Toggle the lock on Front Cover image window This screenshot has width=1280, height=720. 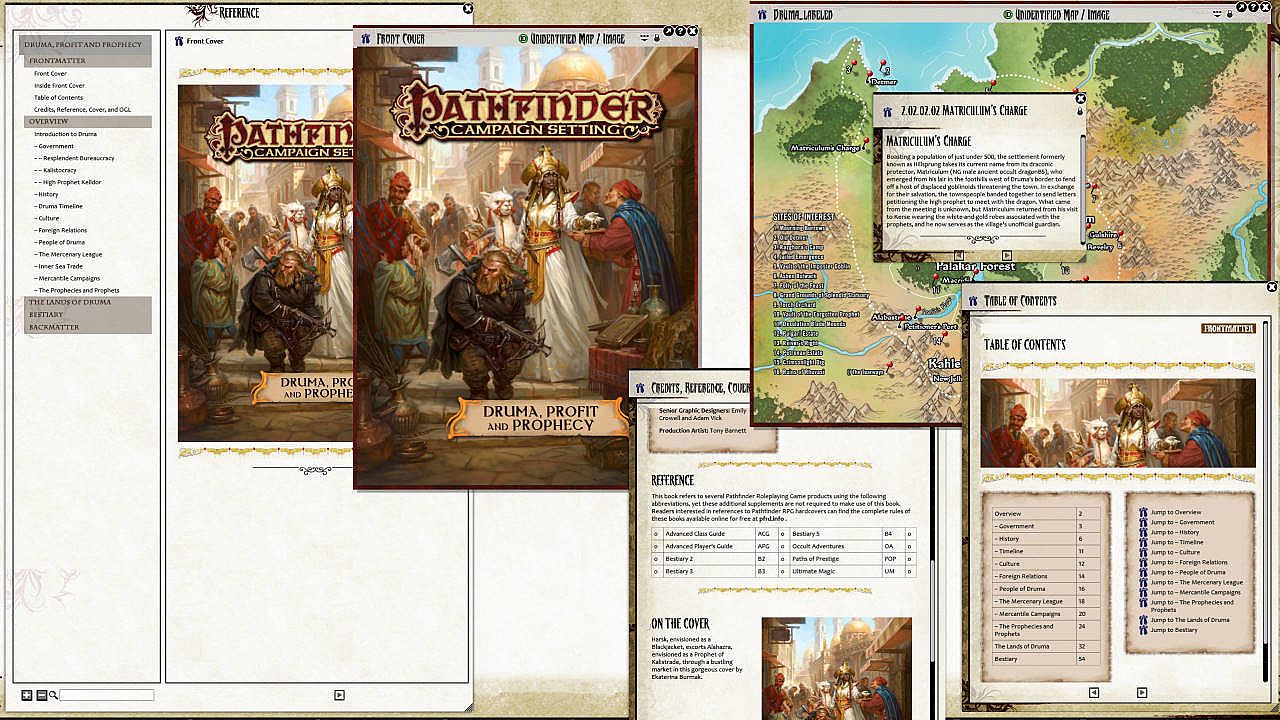point(657,39)
